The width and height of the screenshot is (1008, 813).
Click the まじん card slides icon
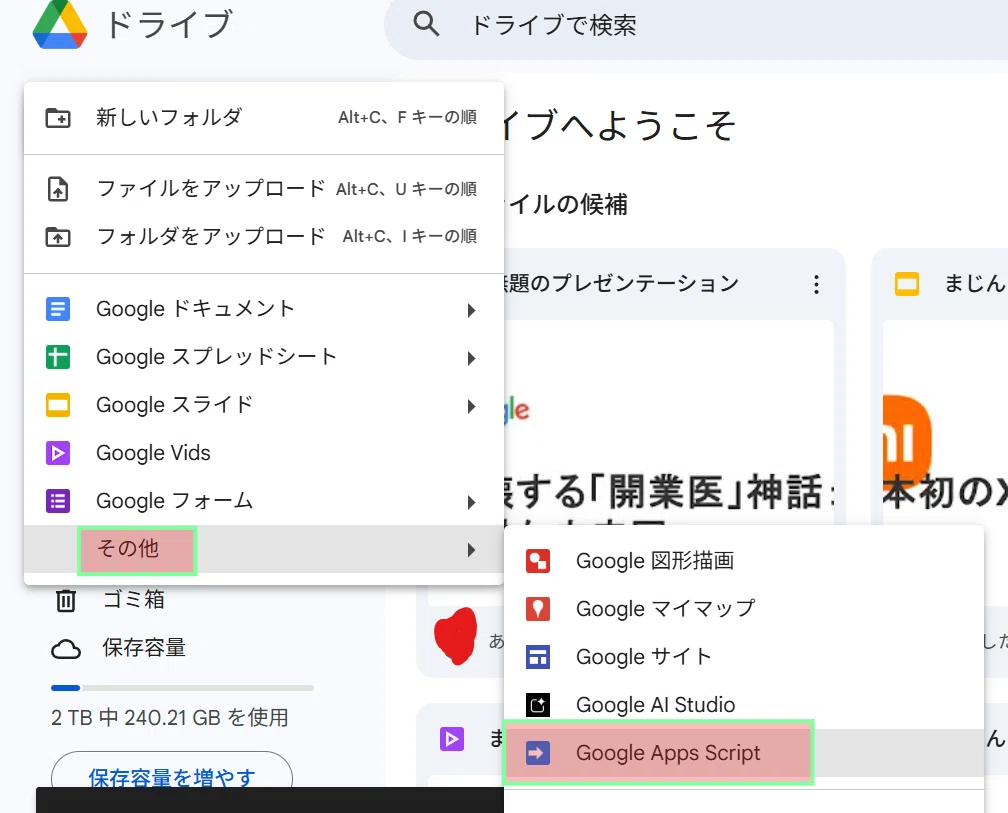(907, 284)
